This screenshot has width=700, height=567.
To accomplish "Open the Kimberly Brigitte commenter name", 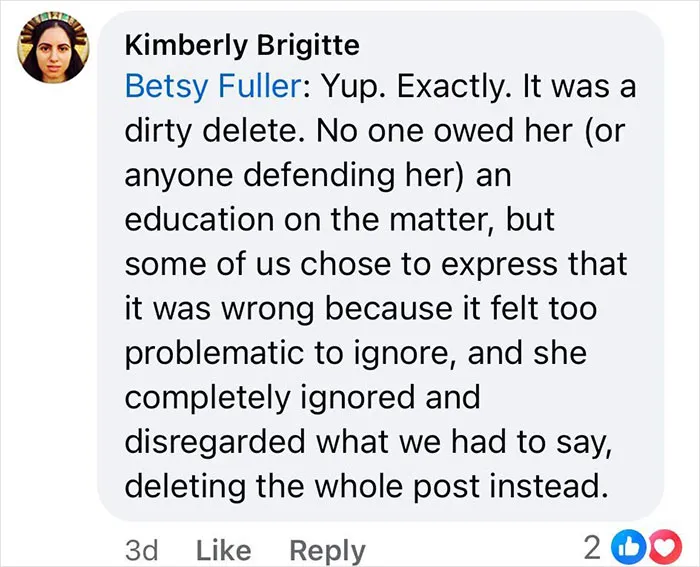I will click(242, 45).
